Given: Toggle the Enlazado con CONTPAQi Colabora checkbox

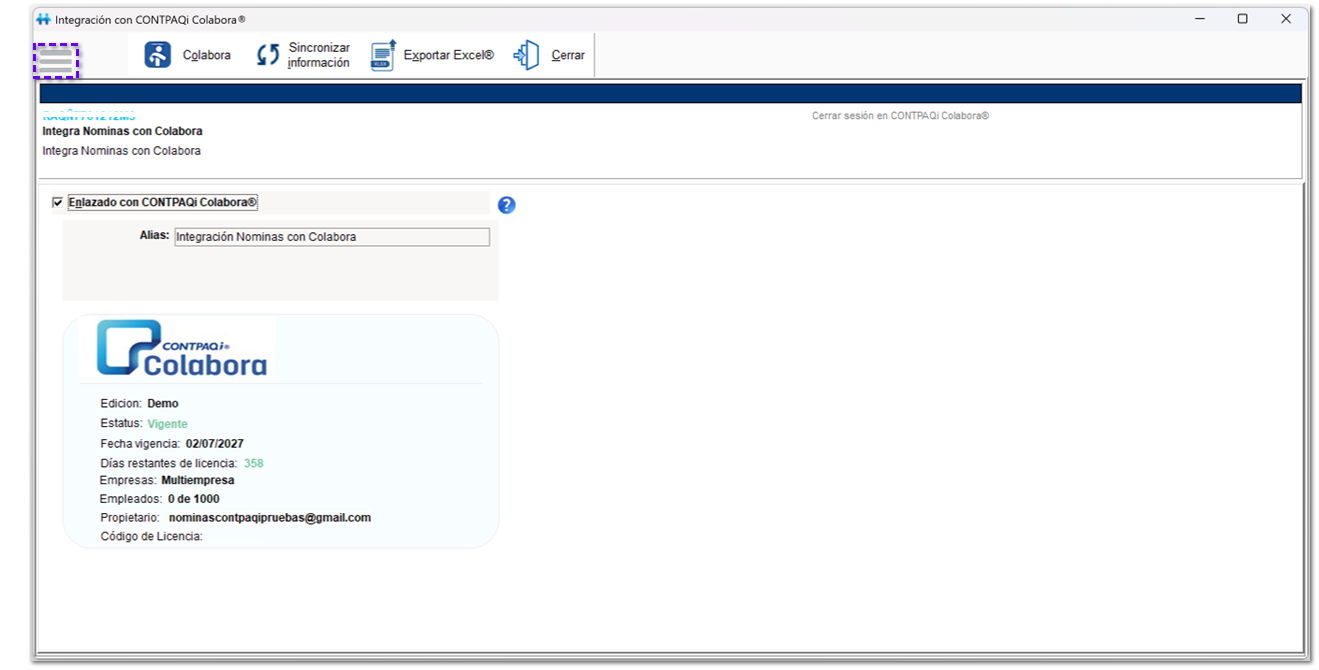Looking at the screenshot, I should tap(57, 203).
